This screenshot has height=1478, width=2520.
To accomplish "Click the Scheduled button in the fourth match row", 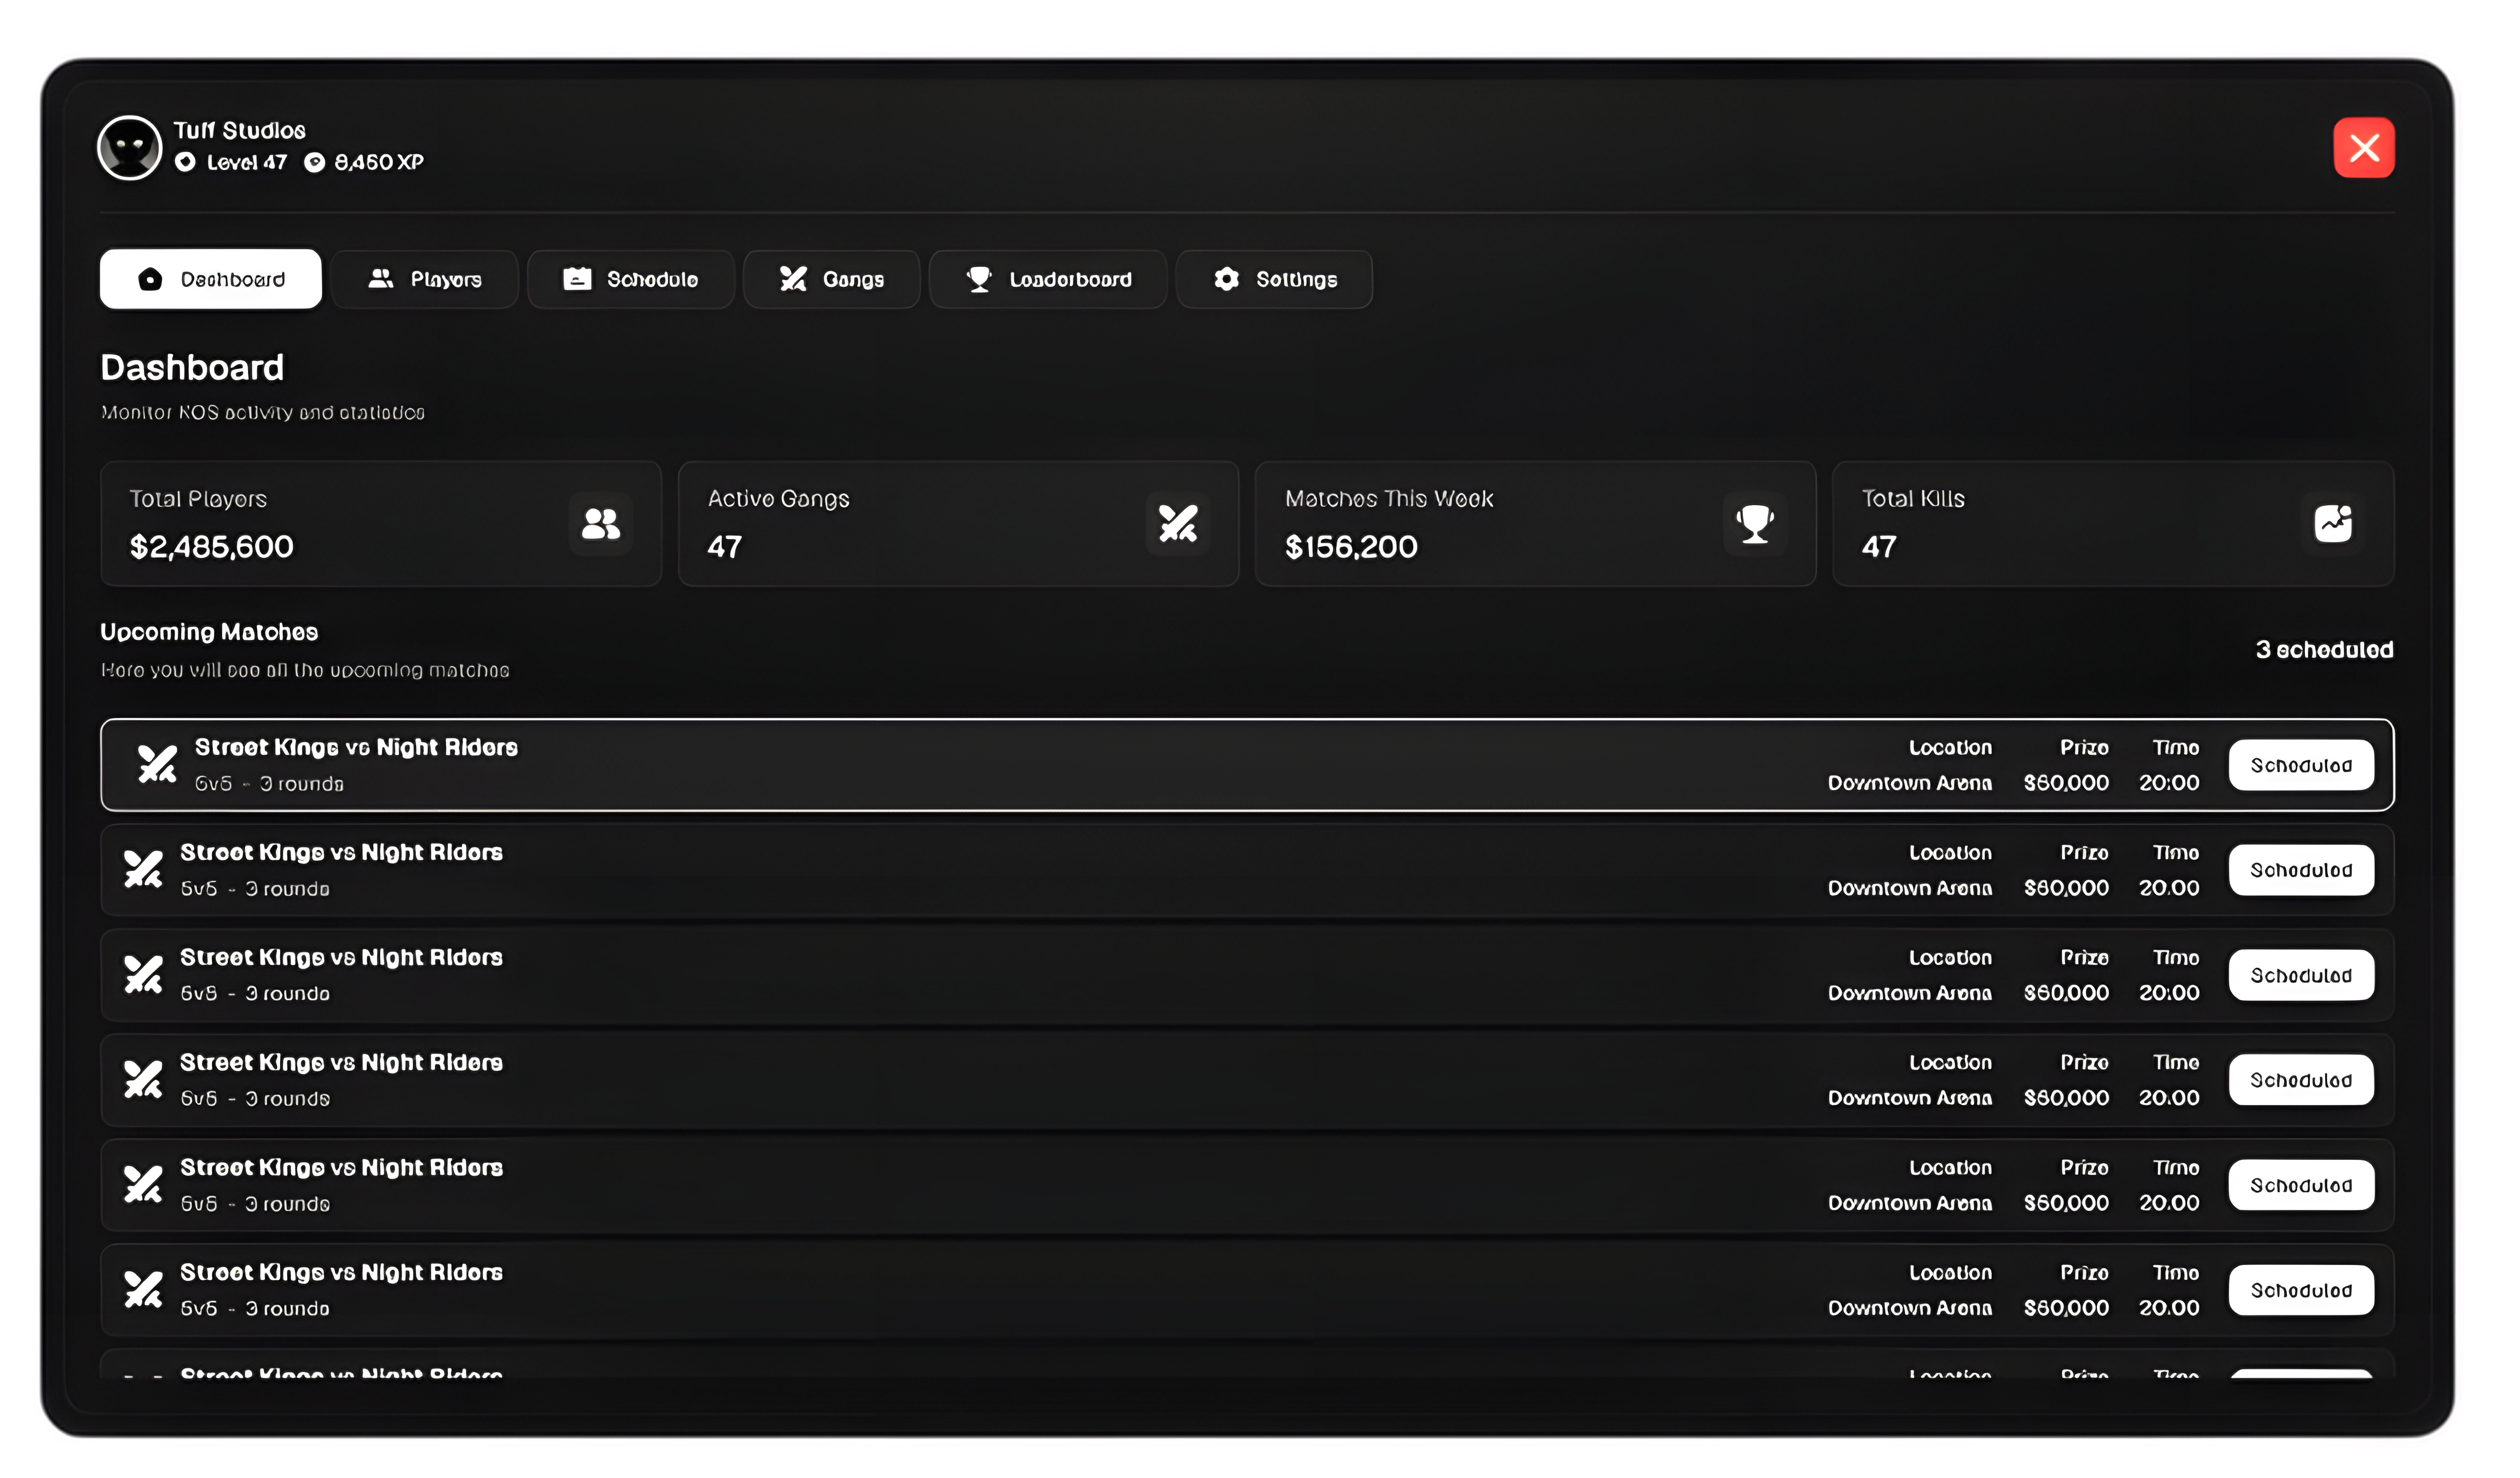I will coord(2301,1081).
